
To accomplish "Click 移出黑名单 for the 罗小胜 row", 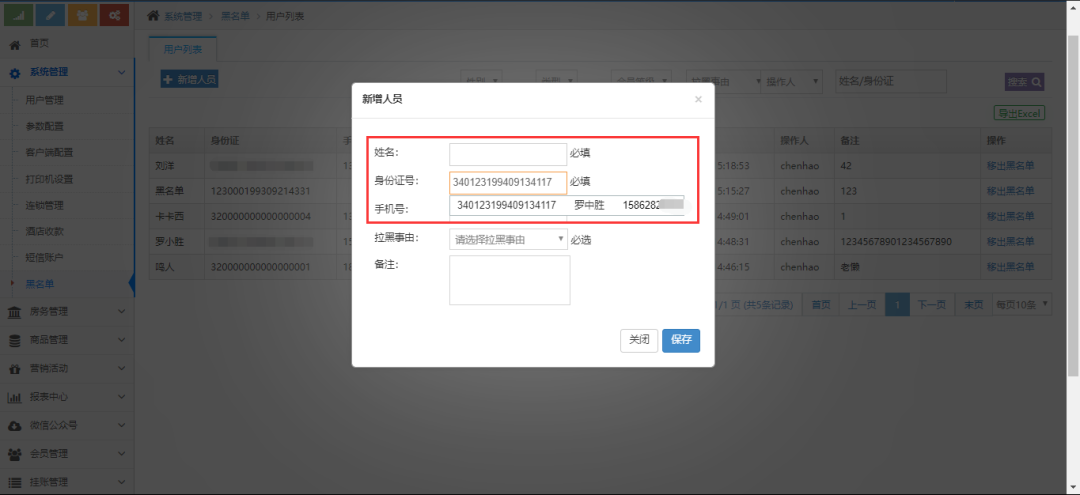I will pyautogui.click(x=1010, y=242).
